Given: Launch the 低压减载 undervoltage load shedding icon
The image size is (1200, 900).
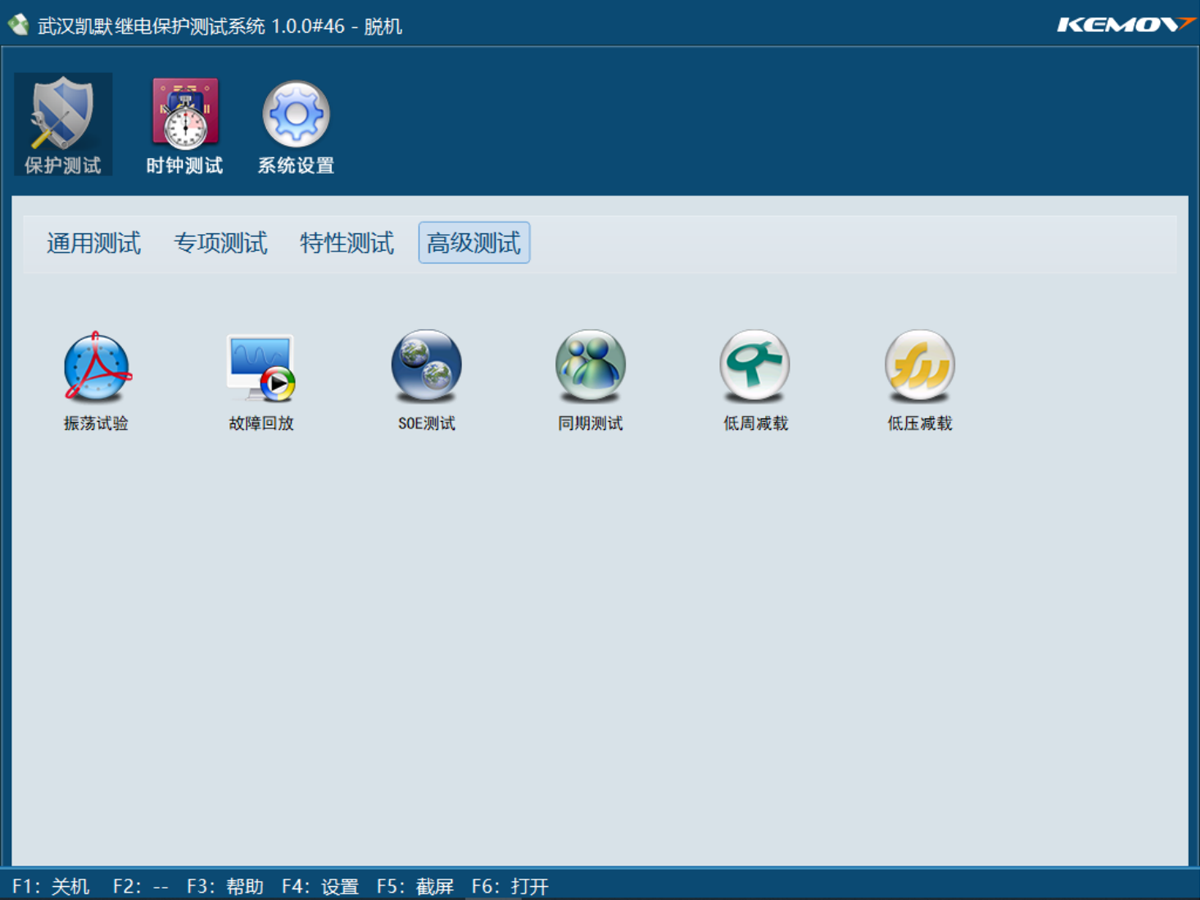Looking at the screenshot, I should (x=919, y=367).
